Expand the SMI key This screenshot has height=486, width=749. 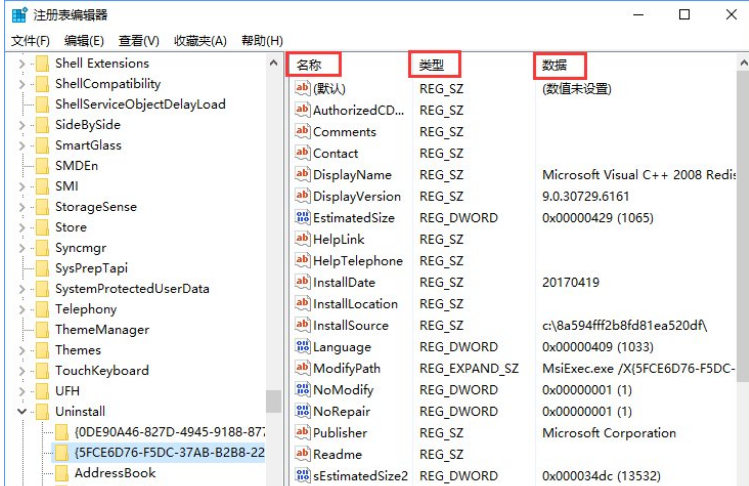(x=21, y=186)
